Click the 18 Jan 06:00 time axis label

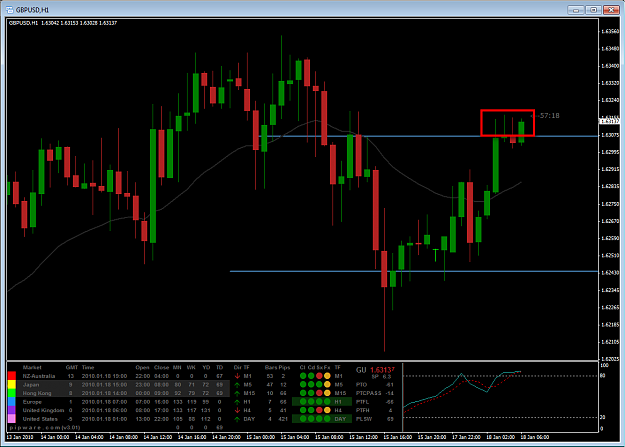535,437
